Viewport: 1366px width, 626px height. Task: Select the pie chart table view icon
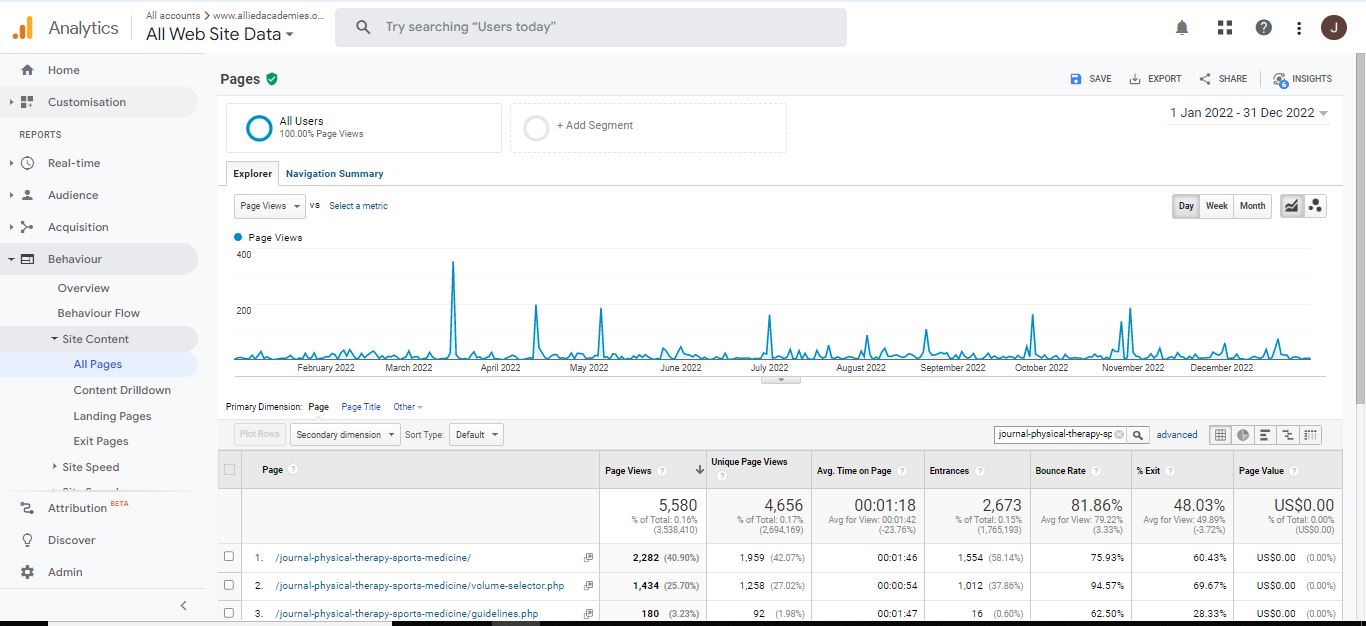(1243, 435)
